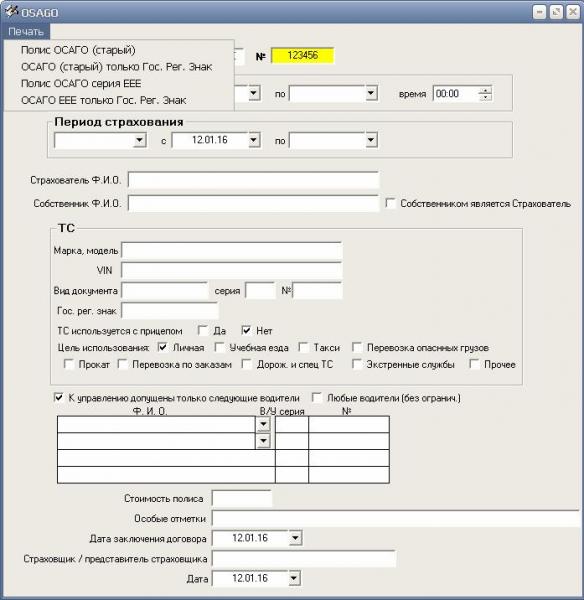
Task: Select Полис ОСАГО серия ЕЕЕ
Action: (81, 83)
